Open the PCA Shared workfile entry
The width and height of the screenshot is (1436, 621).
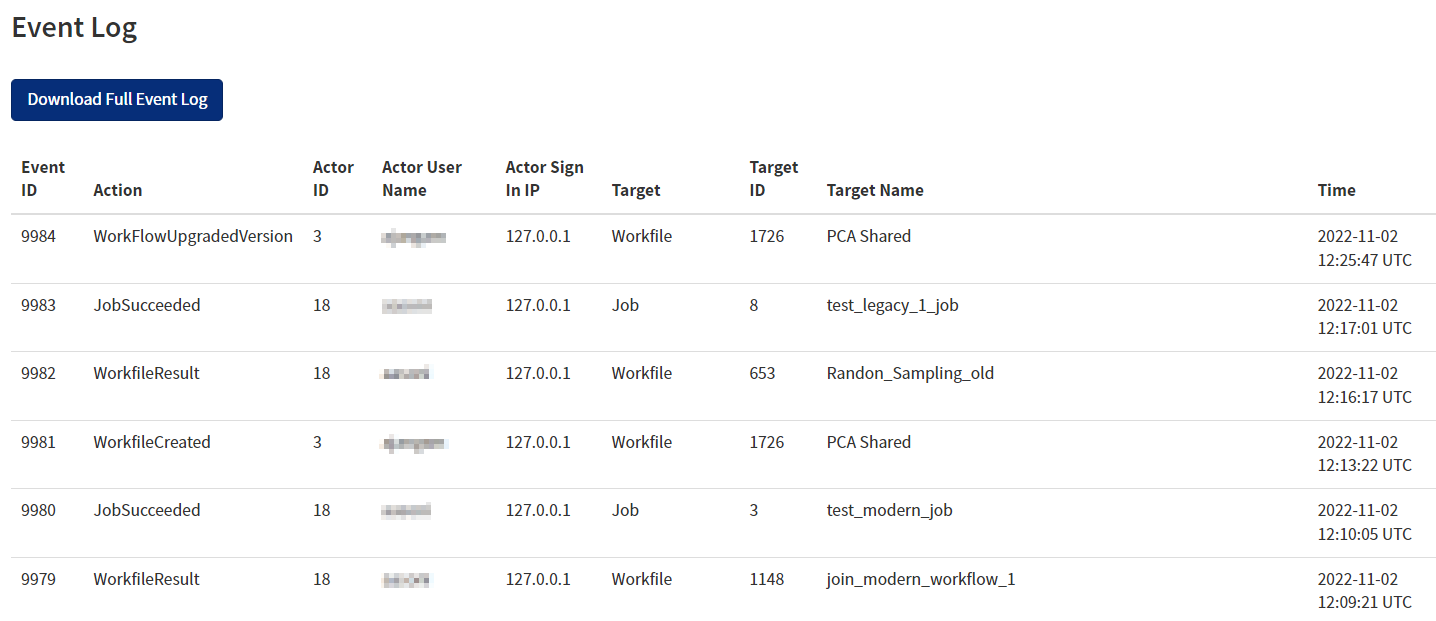point(868,236)
